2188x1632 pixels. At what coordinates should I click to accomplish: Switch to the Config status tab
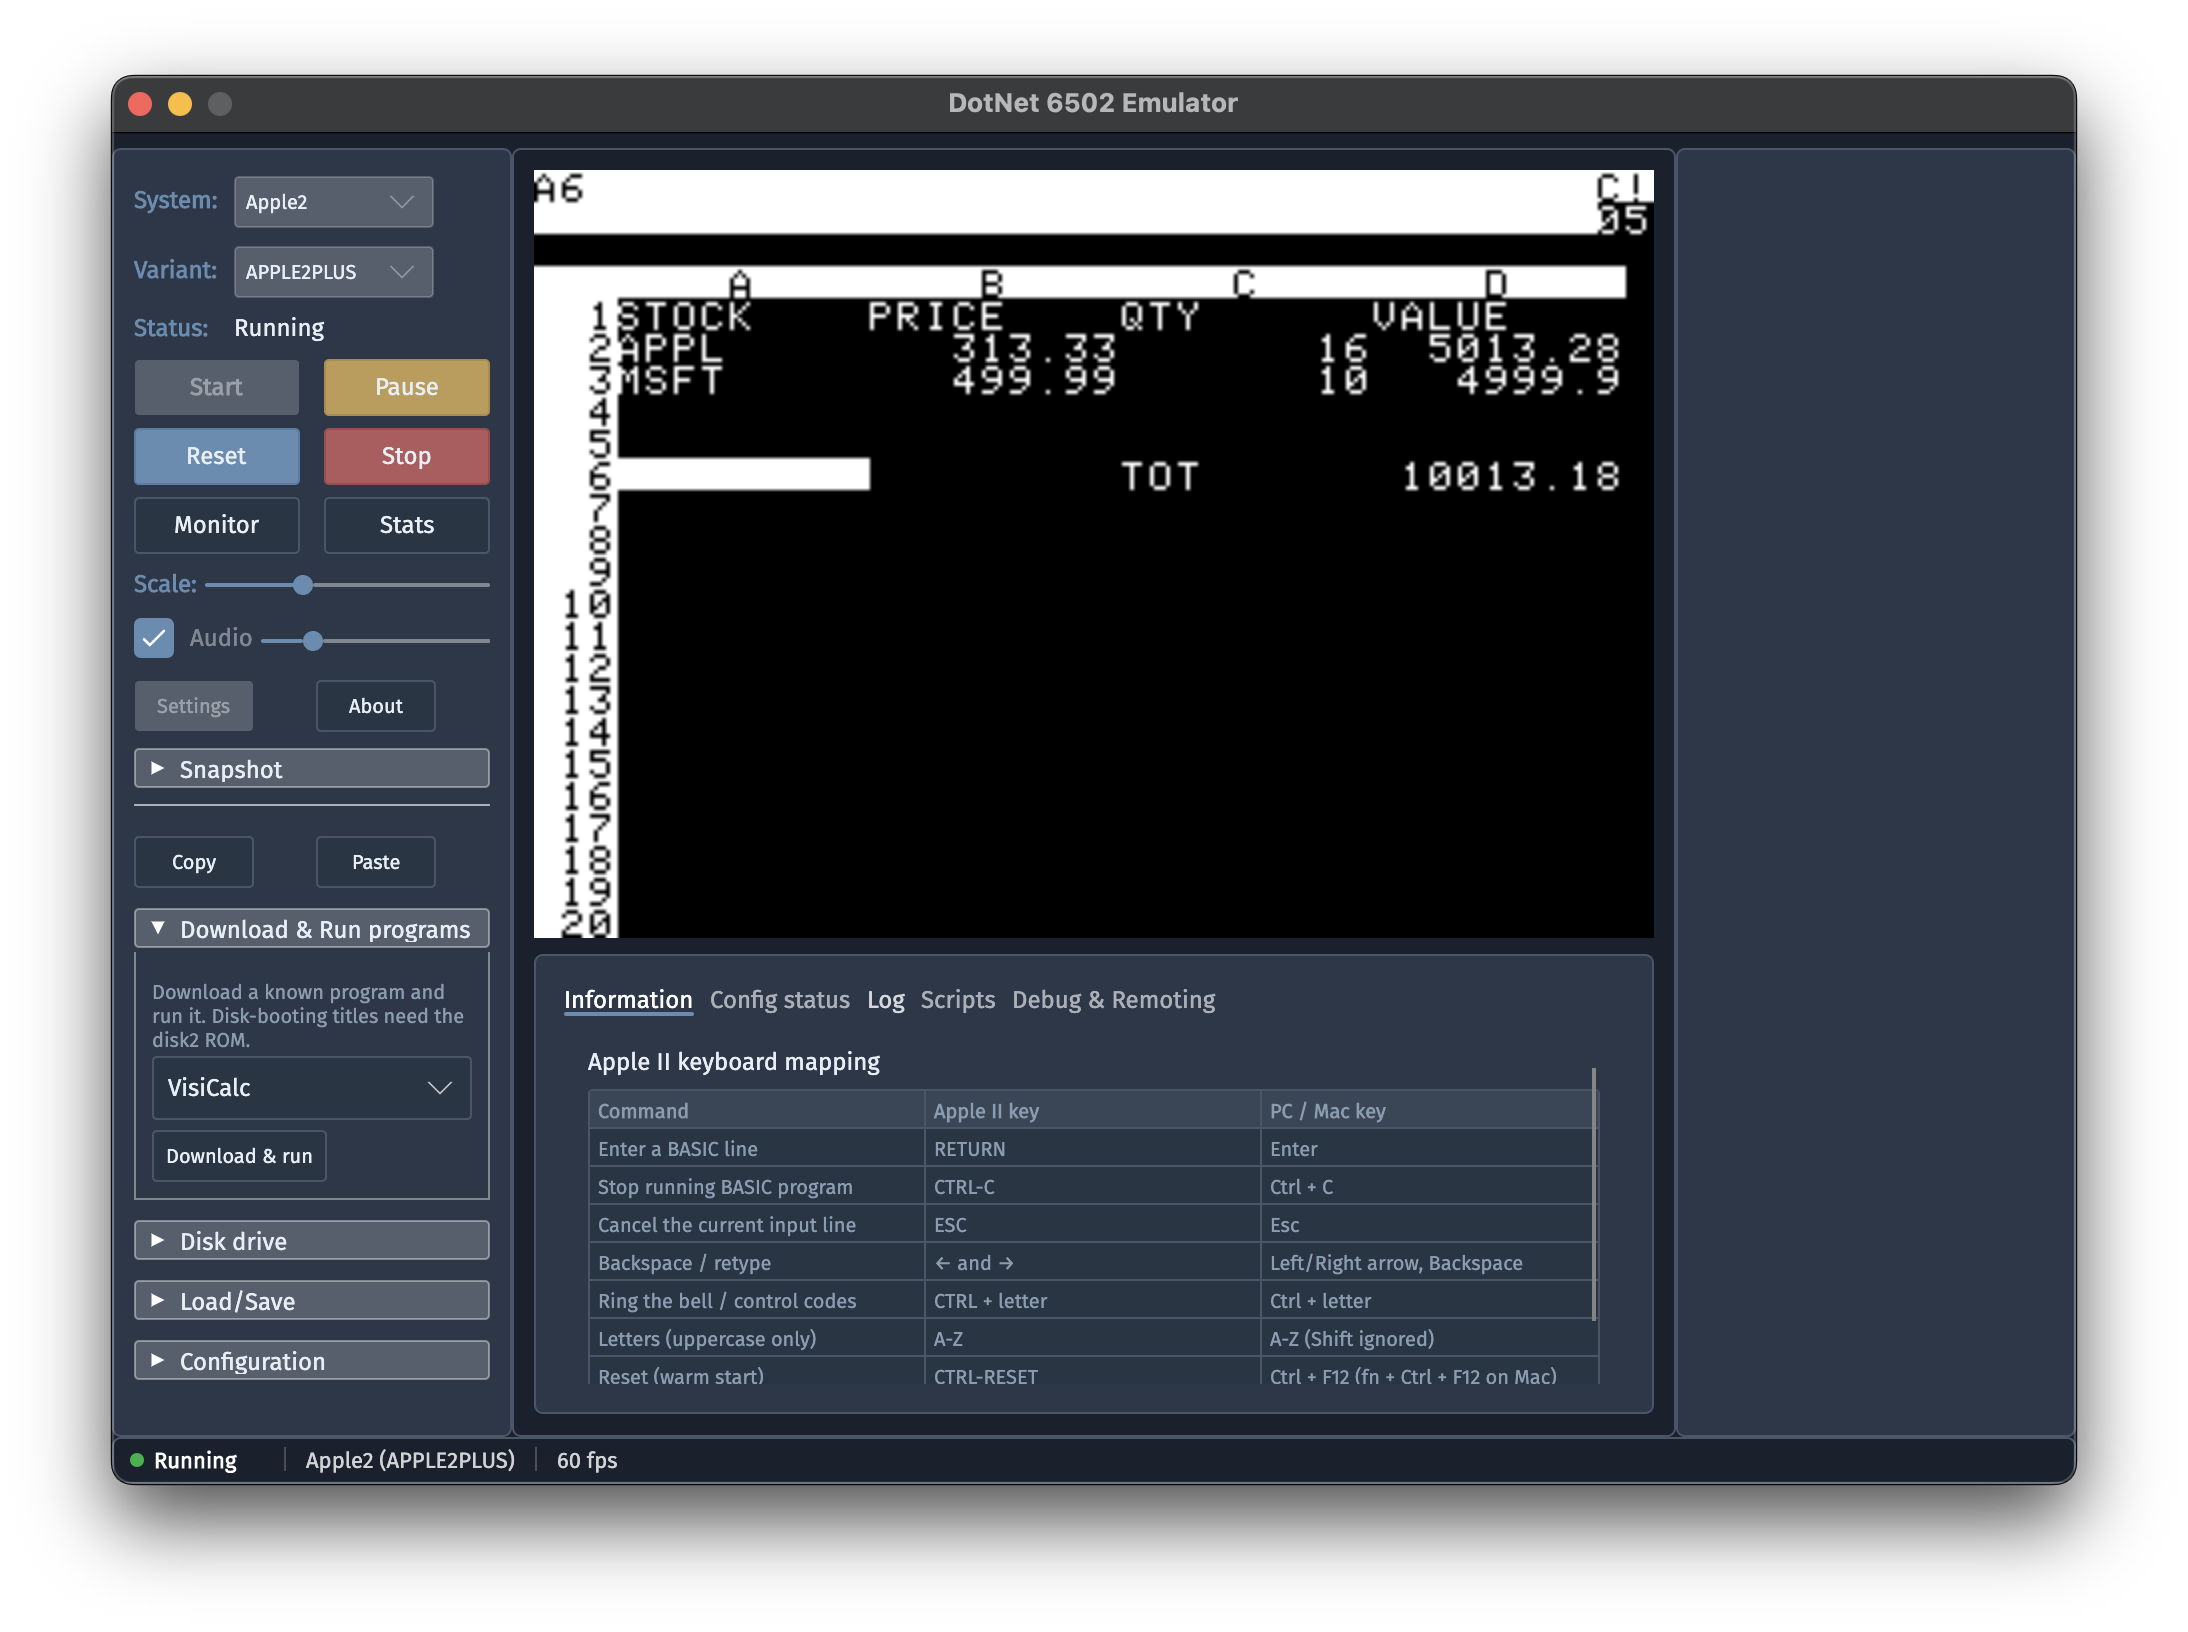pyautogui.click(x=779, y=1000)
